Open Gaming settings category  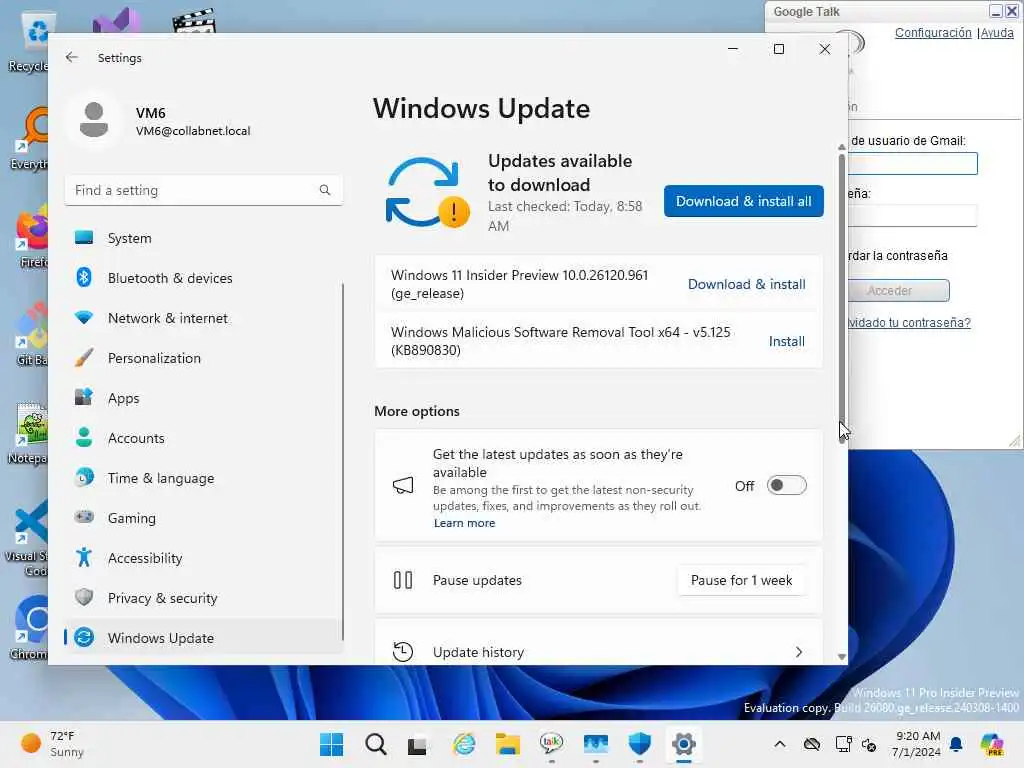[203, 518]
